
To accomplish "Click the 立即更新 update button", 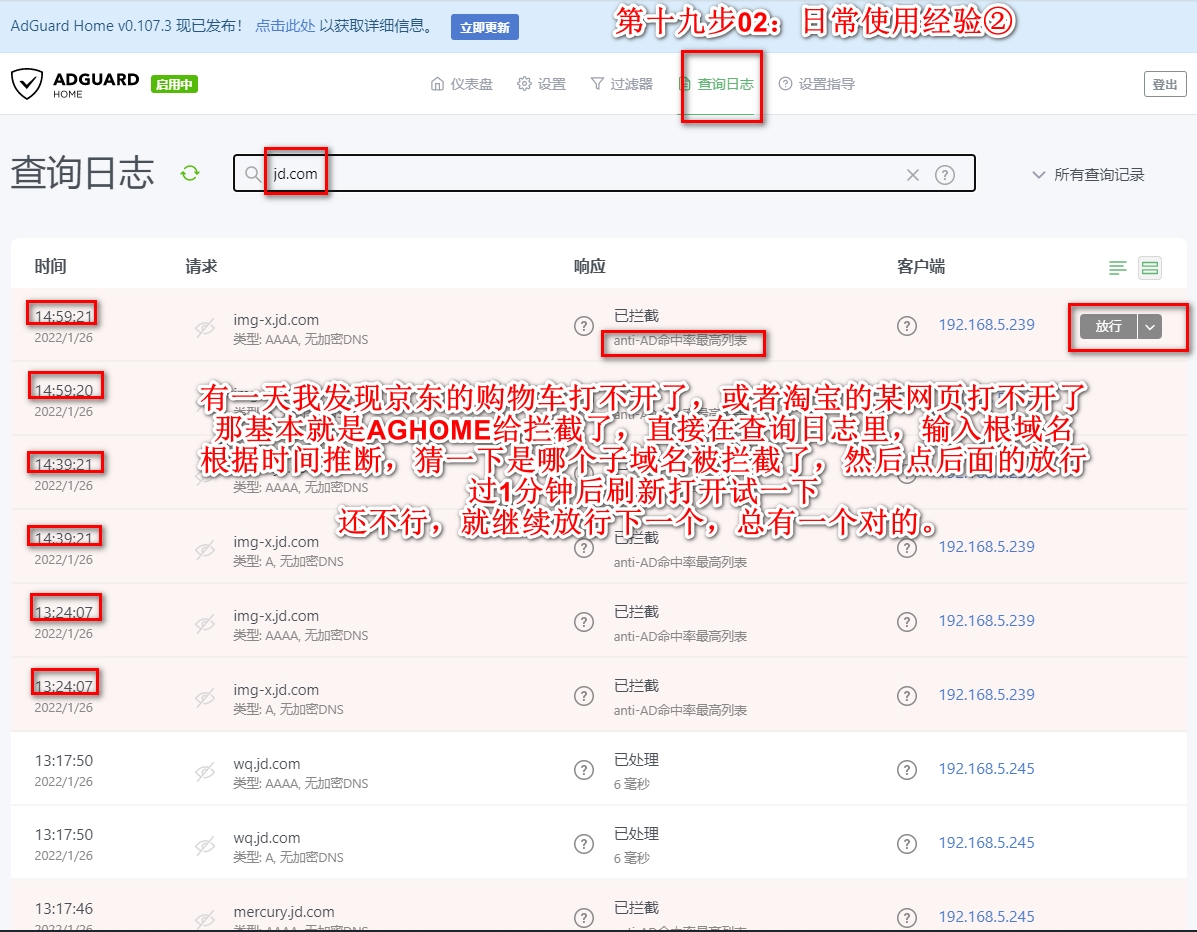I will [485, 27].
